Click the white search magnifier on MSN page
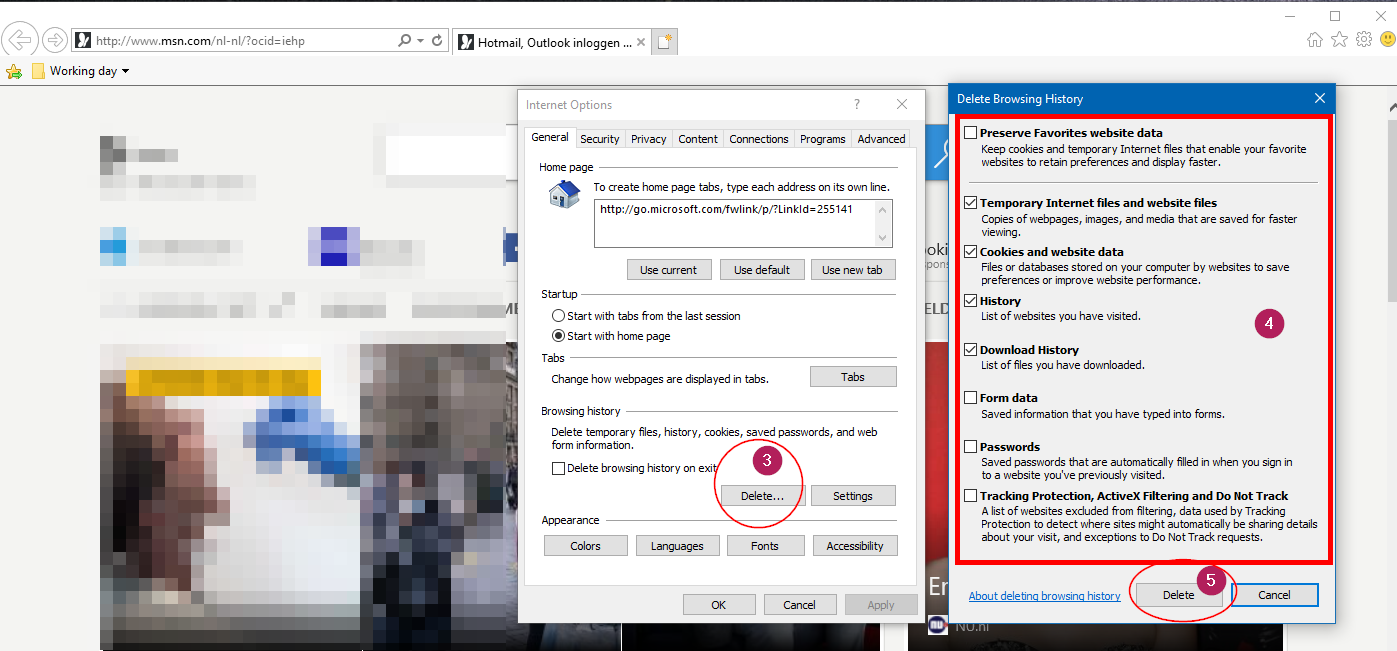 [940, 152]
